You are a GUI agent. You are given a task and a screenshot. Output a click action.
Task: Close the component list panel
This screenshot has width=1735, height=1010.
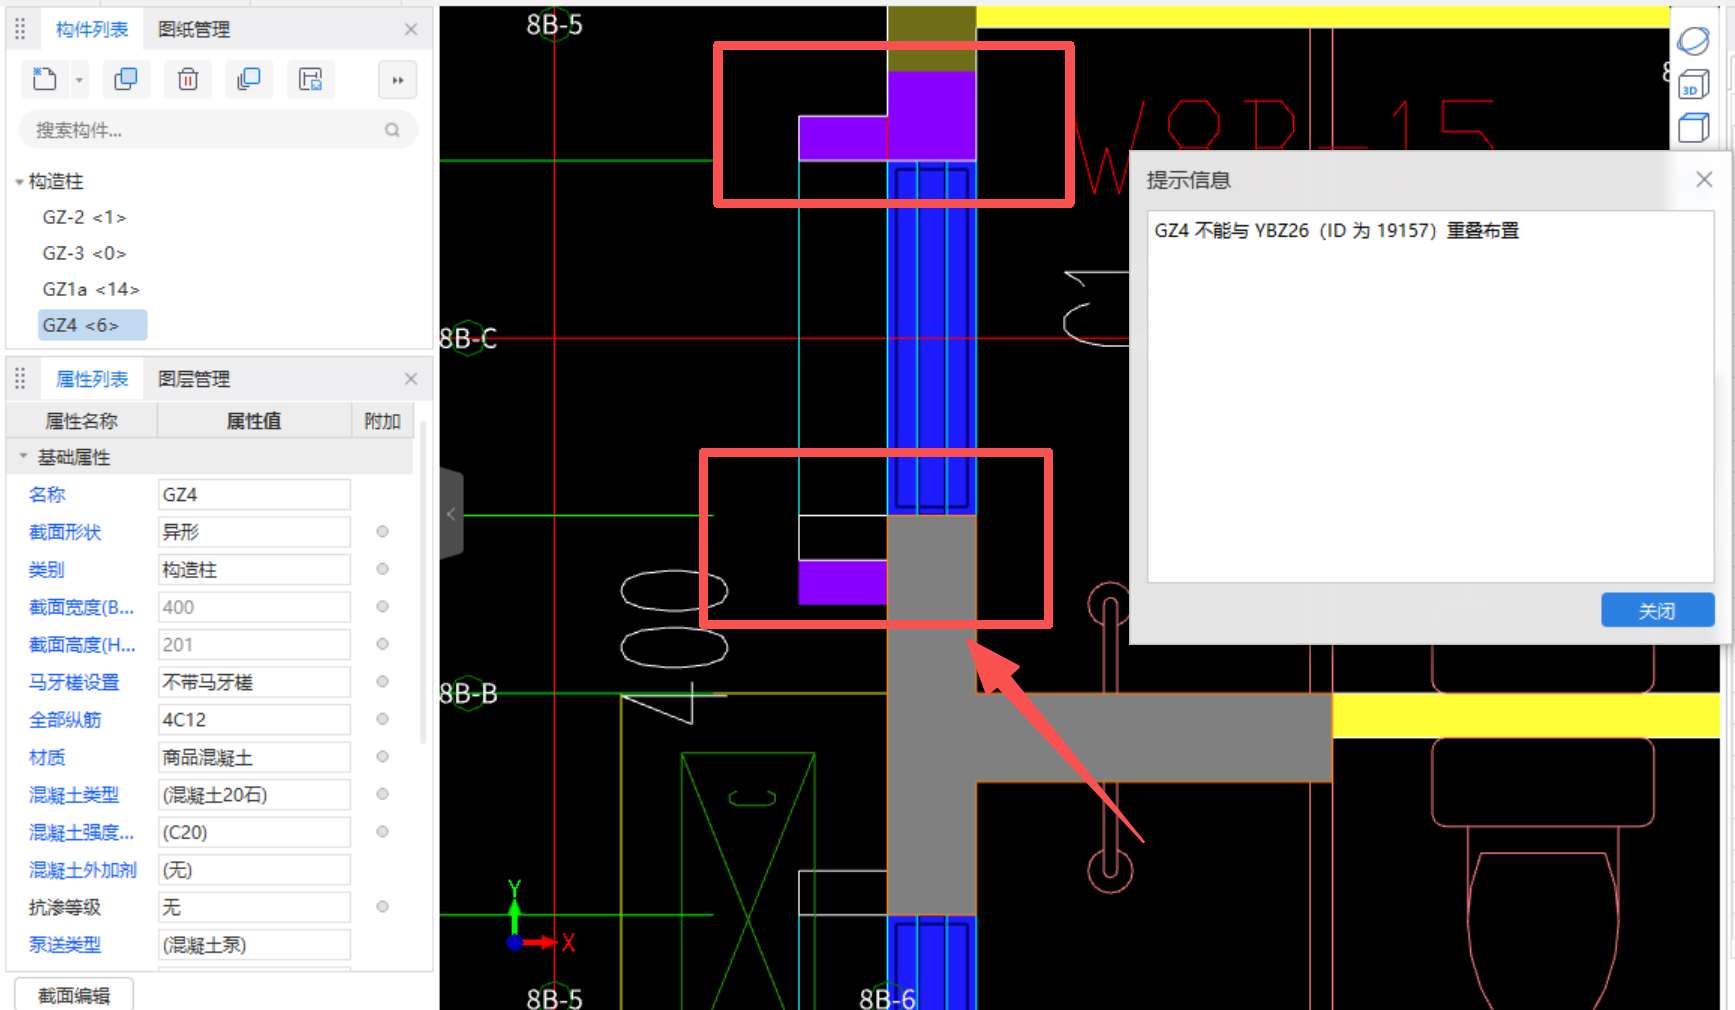[x=411, y=30]
